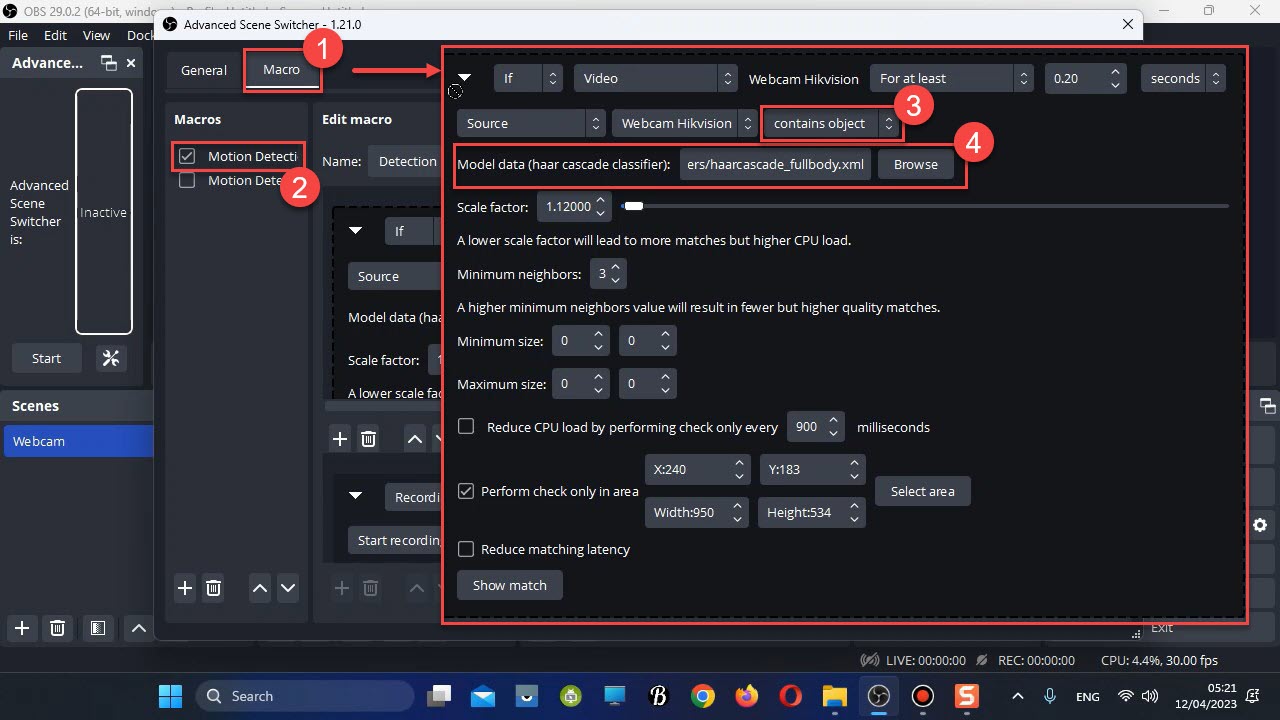Click the microphone icon in system tray

click(1050, 696)
